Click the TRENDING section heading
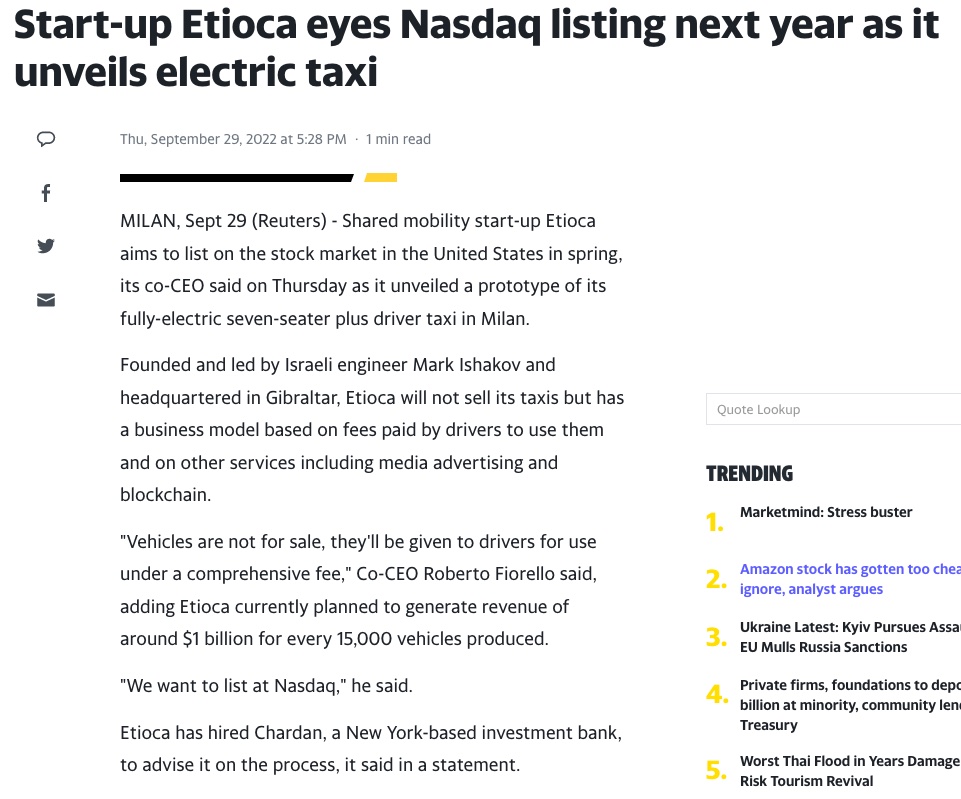This screenshot has height=799, width=961. tap(749, 474)
